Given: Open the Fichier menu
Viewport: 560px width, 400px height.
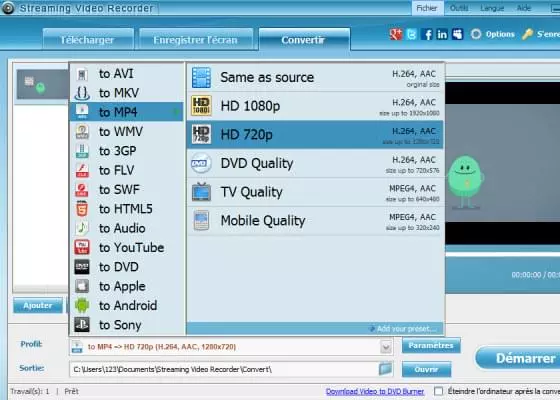Looking at the screenshot, I should tap(427, 8).
